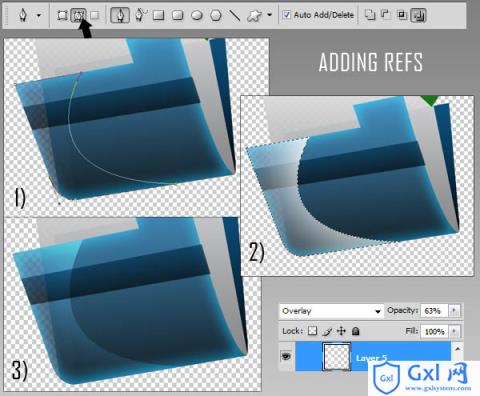Expand the geometry options arrow
The width and height of the screenshot is (480, 396).
(x=269, y=15)
